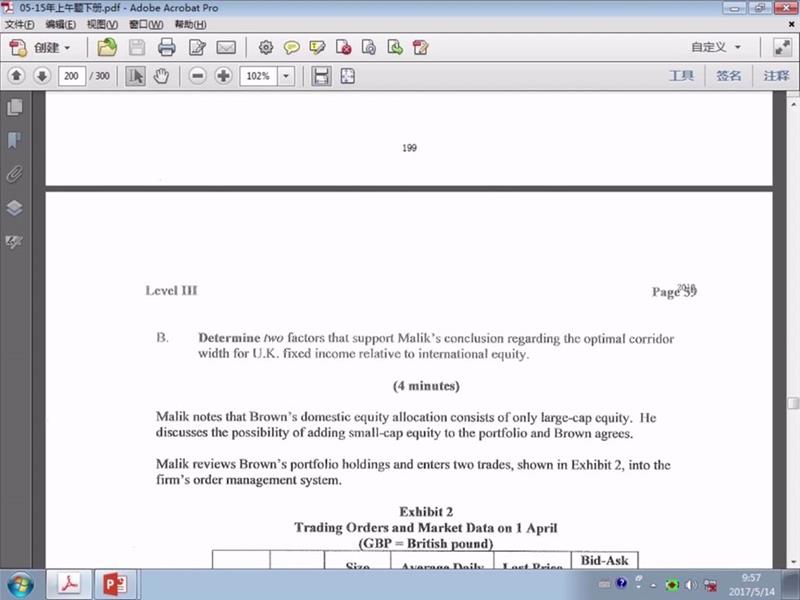
Task: Open the Windows Start button
Action: (x=20, y=585)
